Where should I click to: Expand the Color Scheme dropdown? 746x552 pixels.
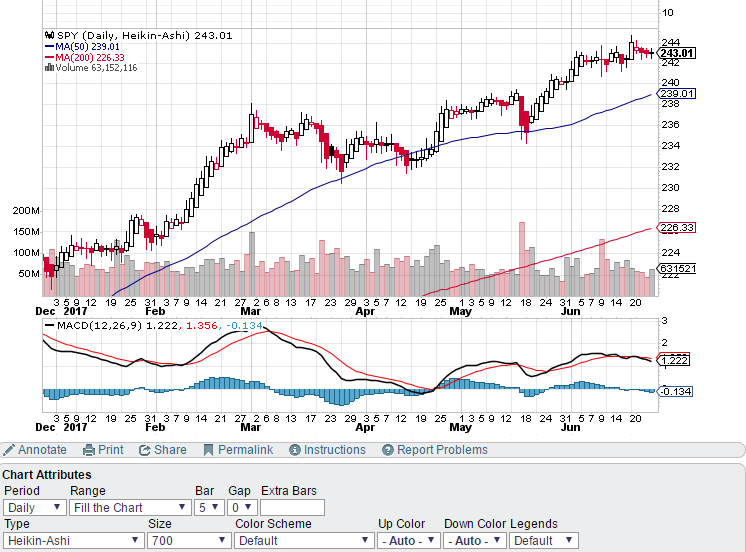click(302, 540)
